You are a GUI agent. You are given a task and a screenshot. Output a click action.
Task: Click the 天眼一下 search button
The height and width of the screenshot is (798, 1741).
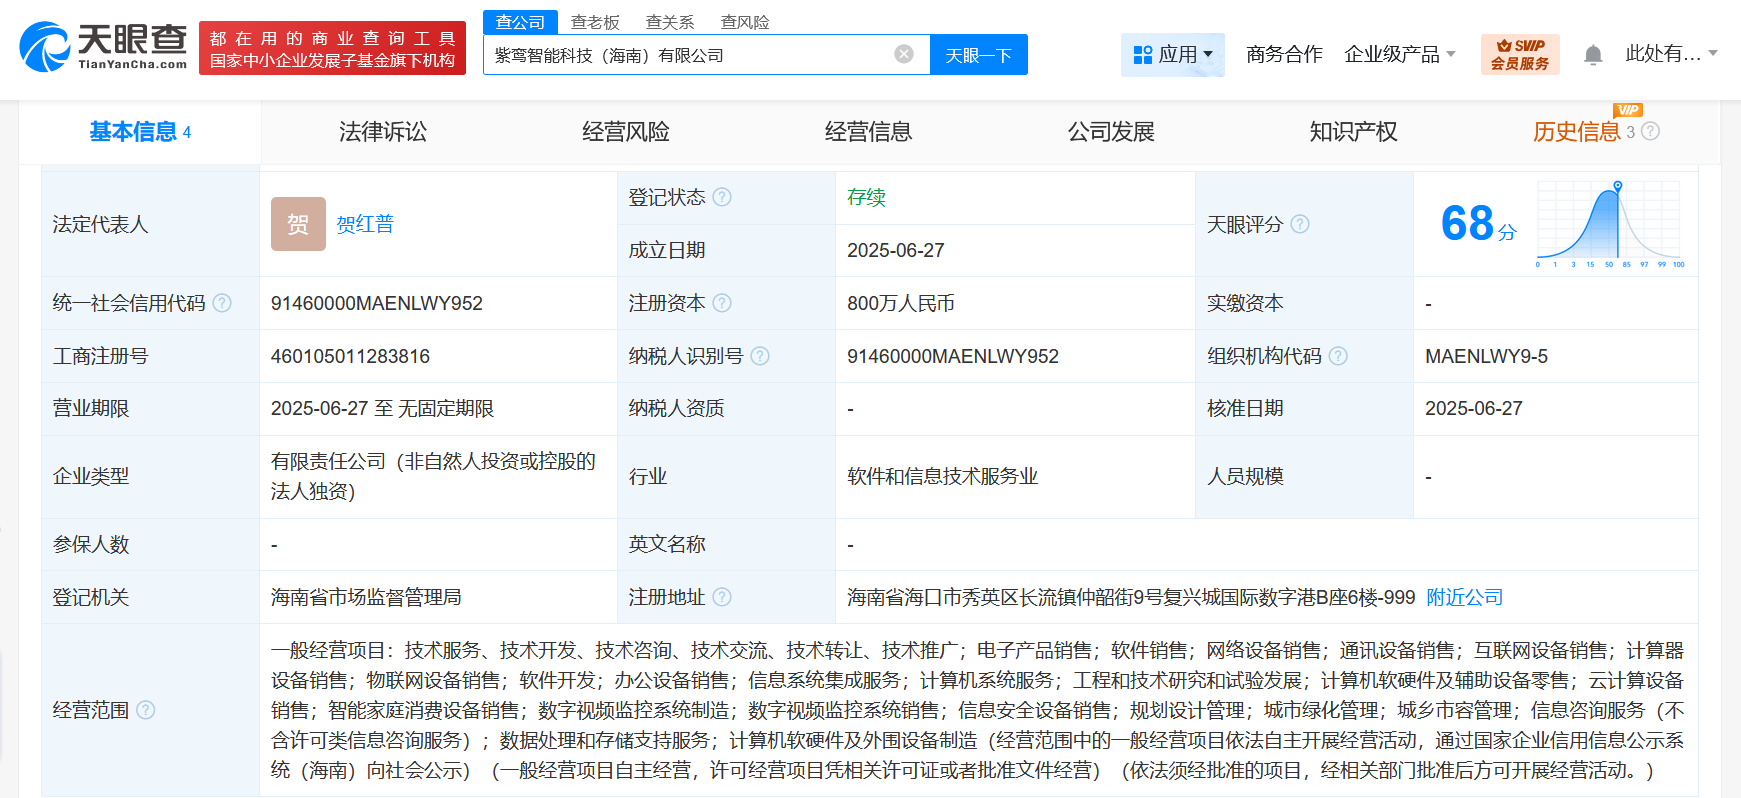(x=978, y=55)
